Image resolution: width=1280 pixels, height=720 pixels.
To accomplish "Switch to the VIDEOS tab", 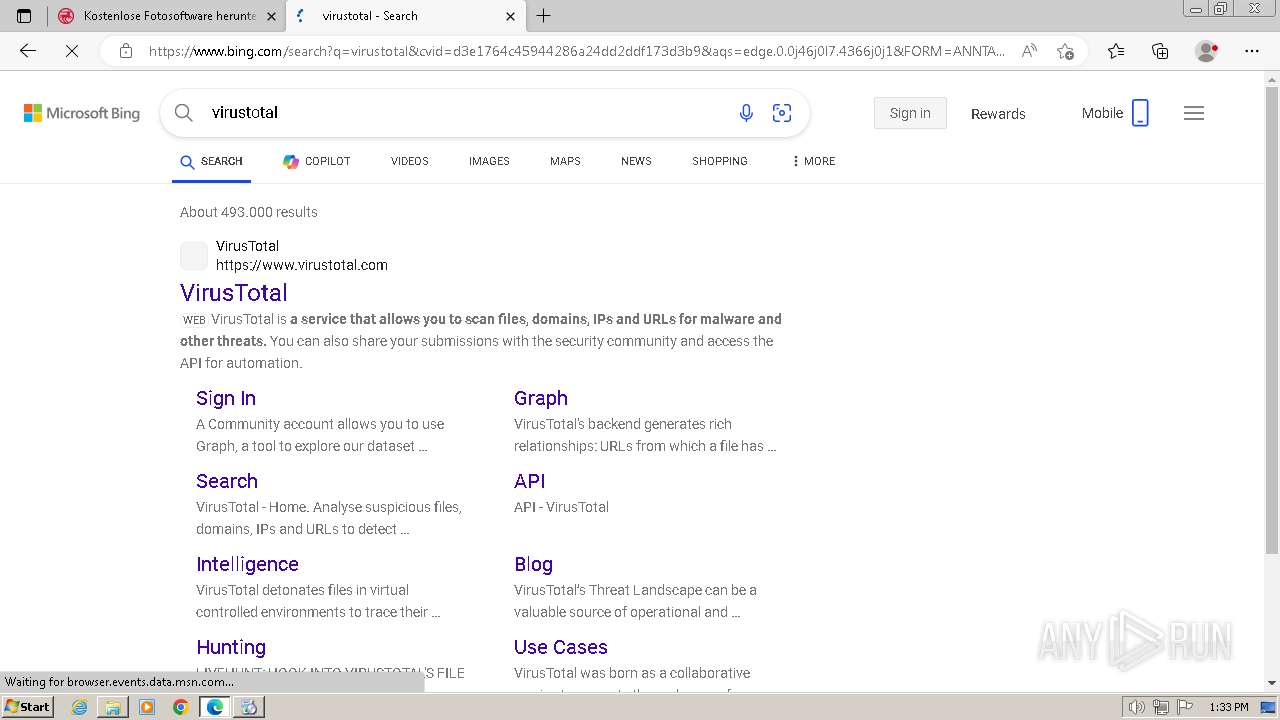I will pyautogui.click(x=410, y=161).
